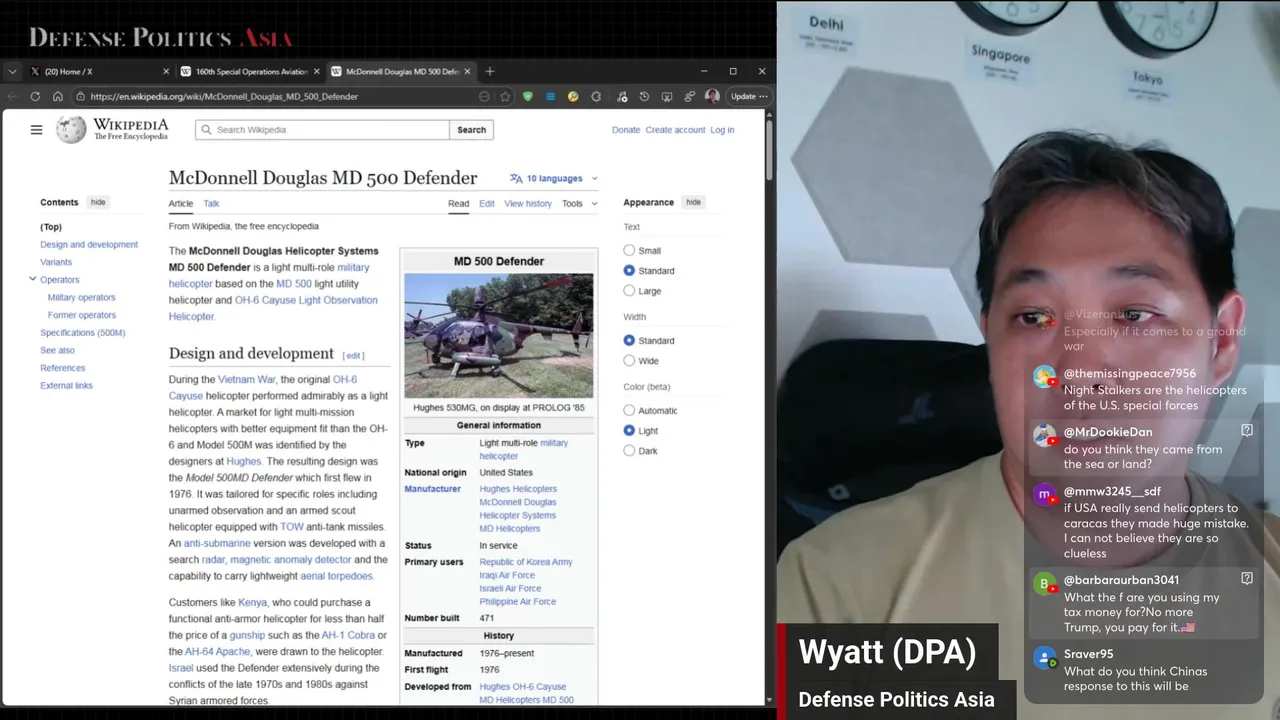Open the Wikipedia main menu hamburger icon
Viewport: 1280px width, 720px height.
click(36, 130)
